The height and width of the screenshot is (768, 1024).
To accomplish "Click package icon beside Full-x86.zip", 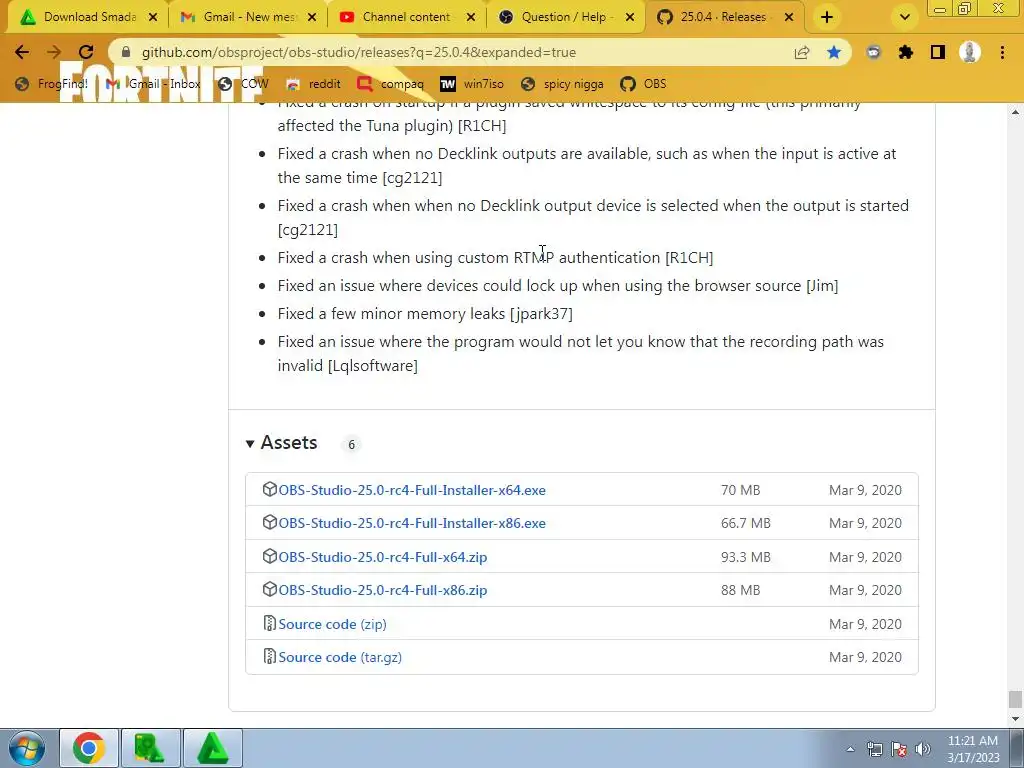I will (269, 589).
